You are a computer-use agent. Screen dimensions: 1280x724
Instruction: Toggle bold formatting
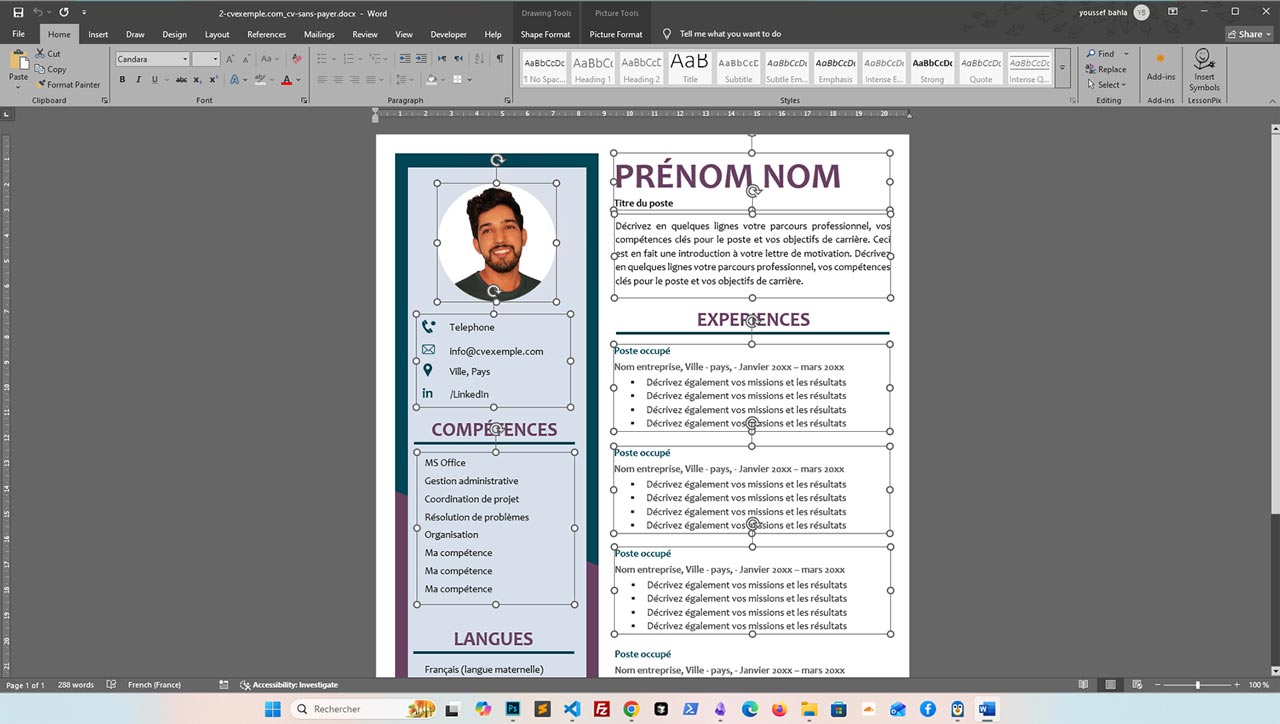123,80
